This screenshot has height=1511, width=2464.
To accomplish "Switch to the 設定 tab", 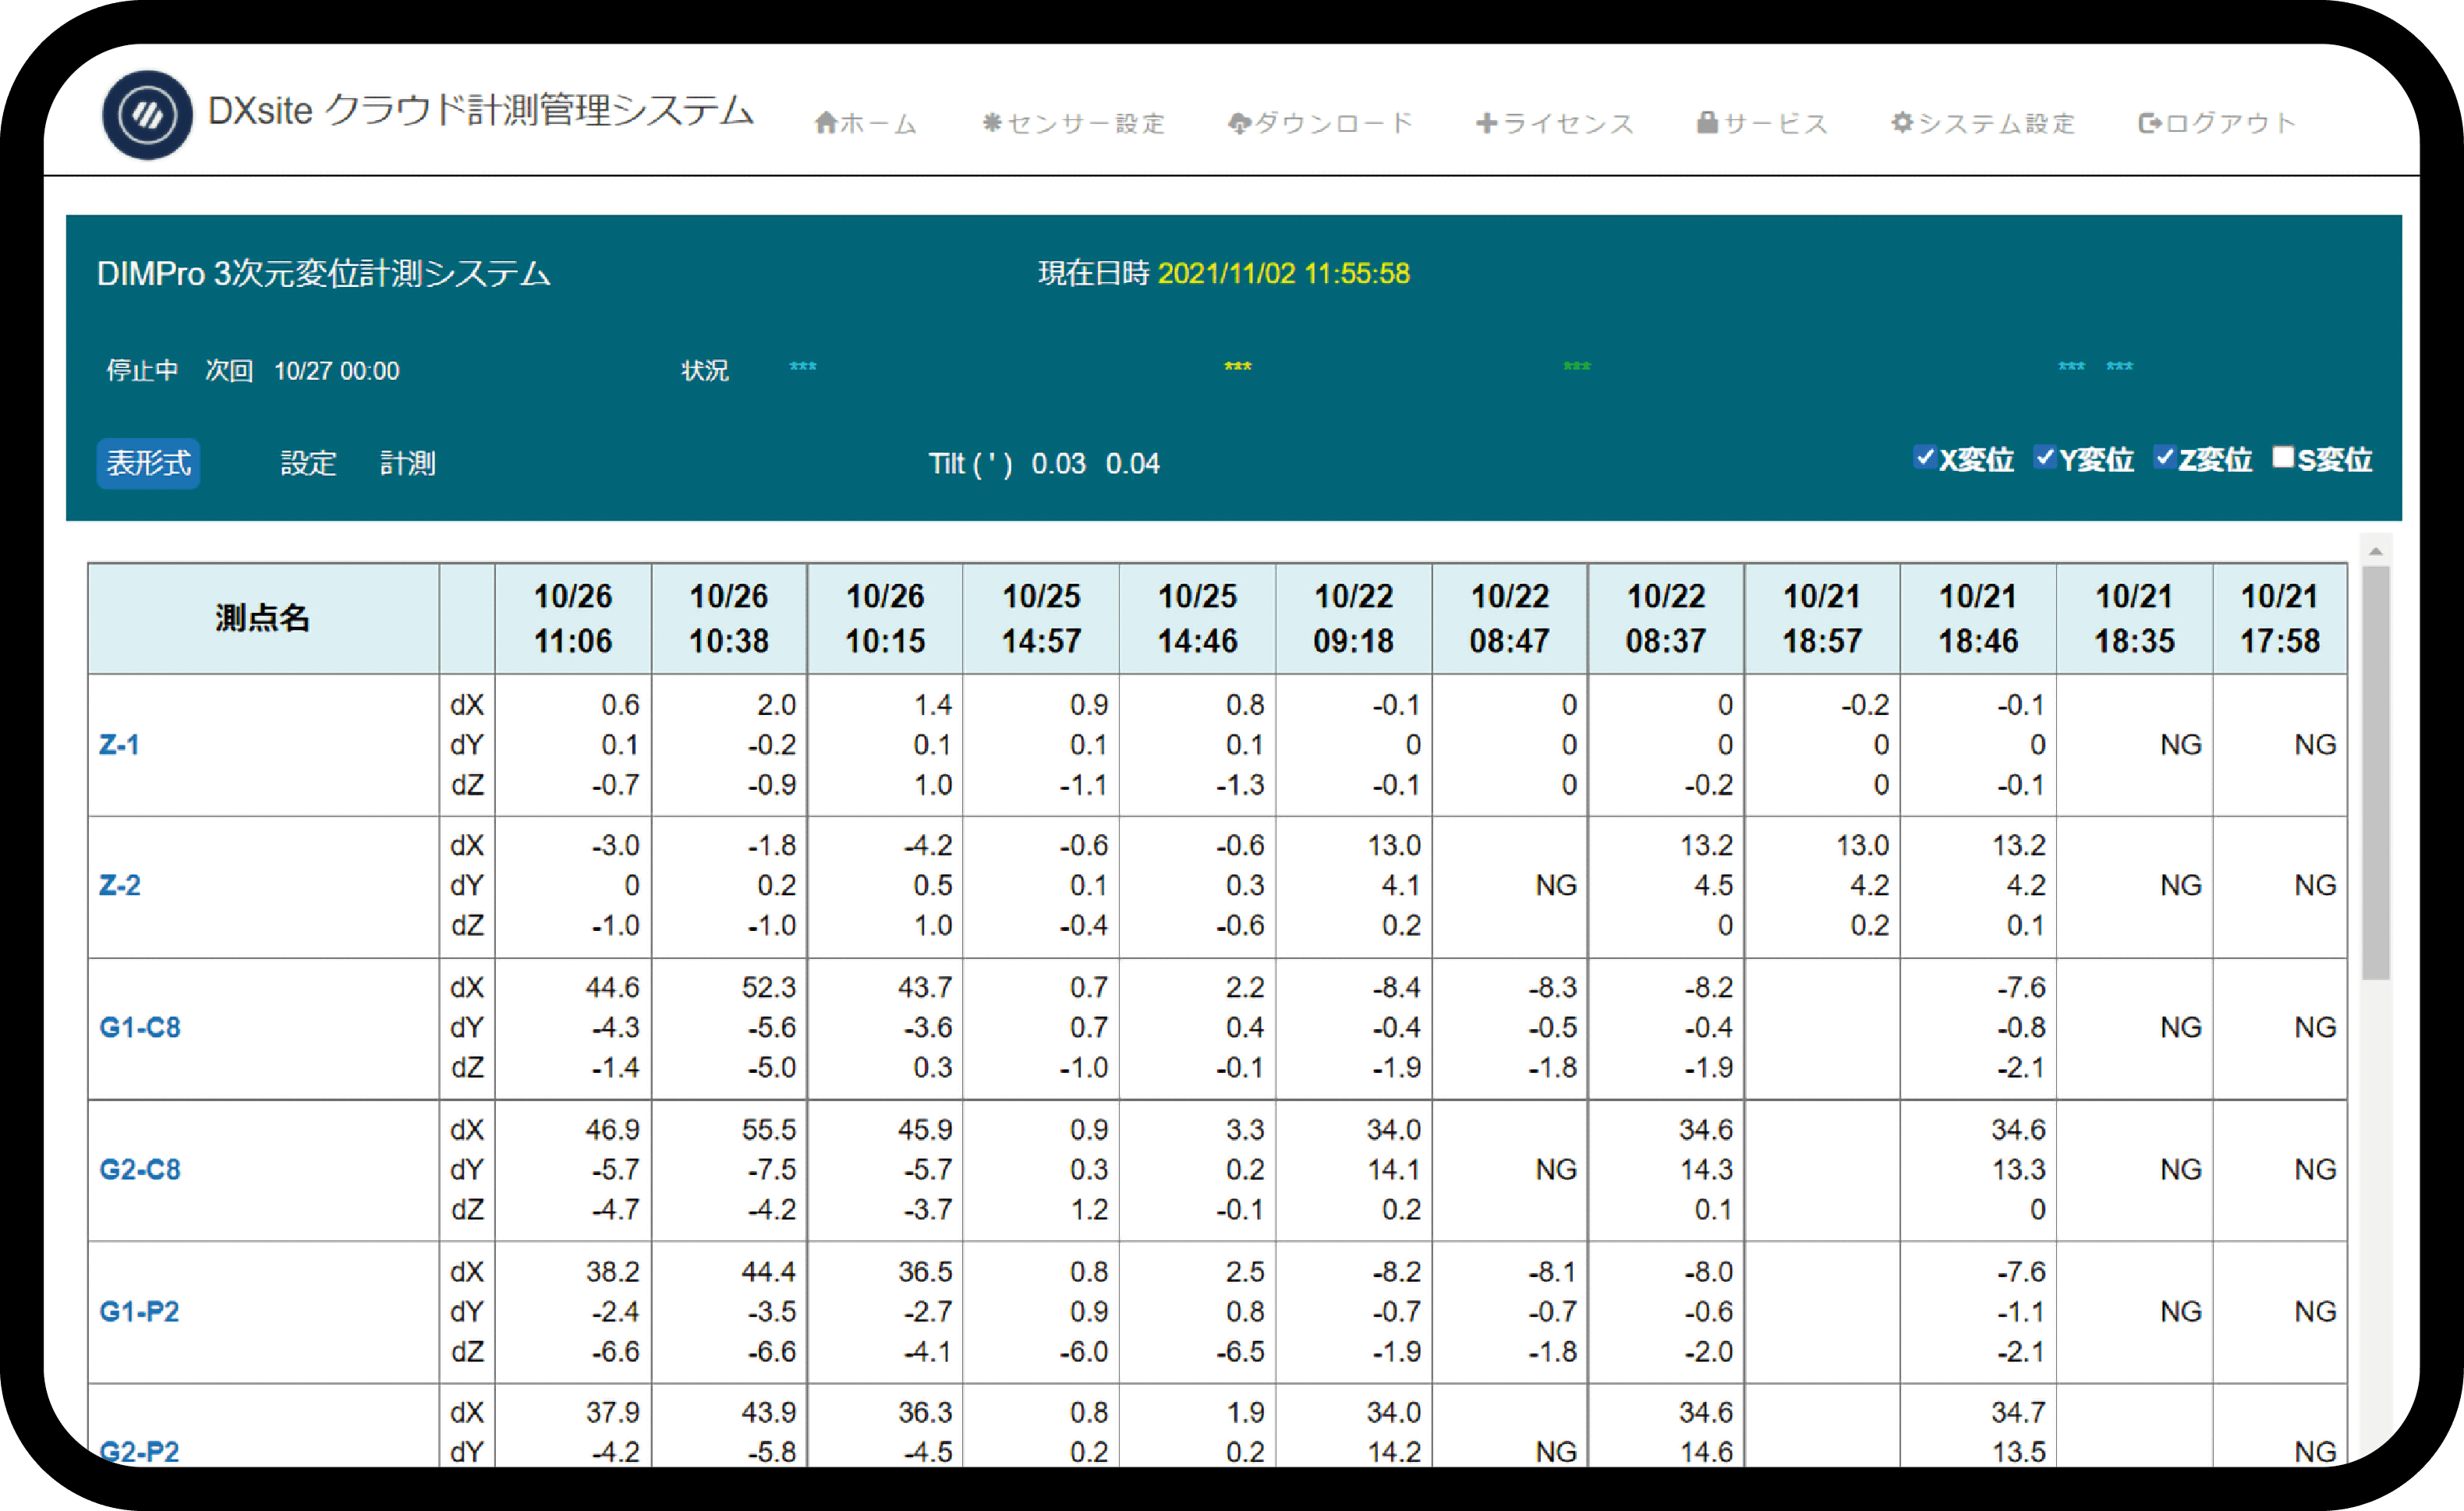I will point(308,464).
